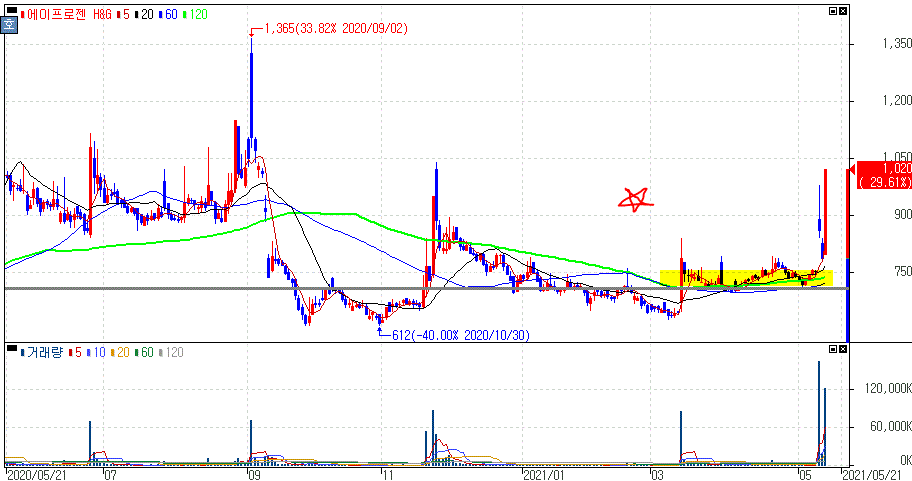The height and width of the screenshot is (481, 912).
Task: Select the 에이프로젠 H&G series legend
Action: [x=66, y=15]
